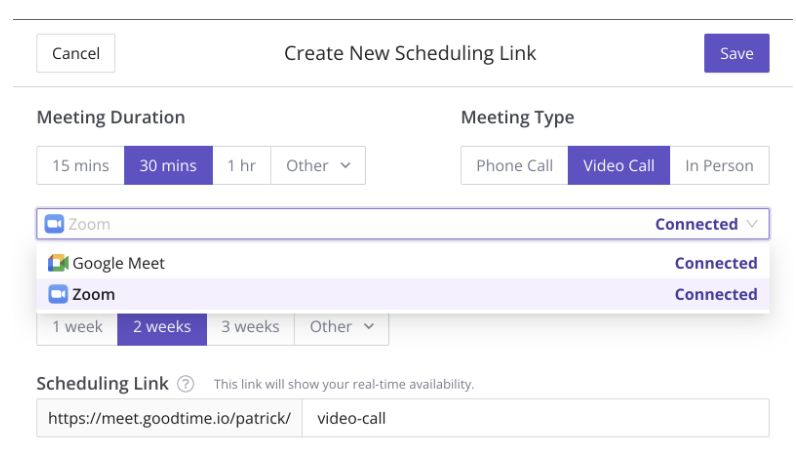Click the Scheduling Link help question icon
796x458 pixels.
185,384
